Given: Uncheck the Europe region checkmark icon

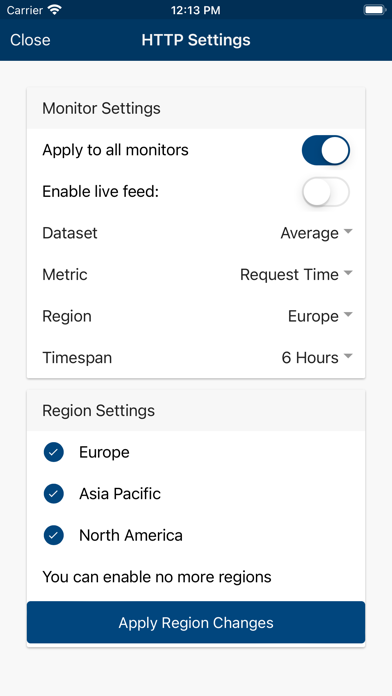Looking at the screenshot, I should (54, 452).
